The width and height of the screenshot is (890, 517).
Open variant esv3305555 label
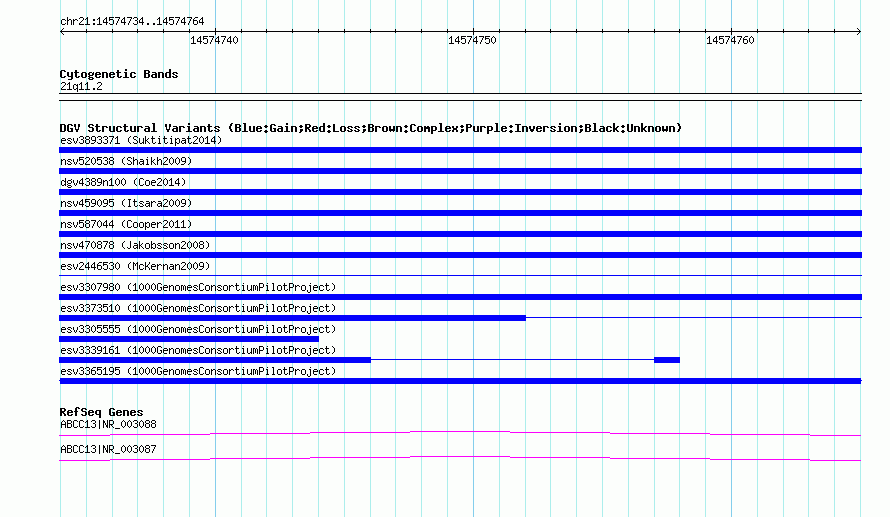pyautogui.click(x=198, y=329)
